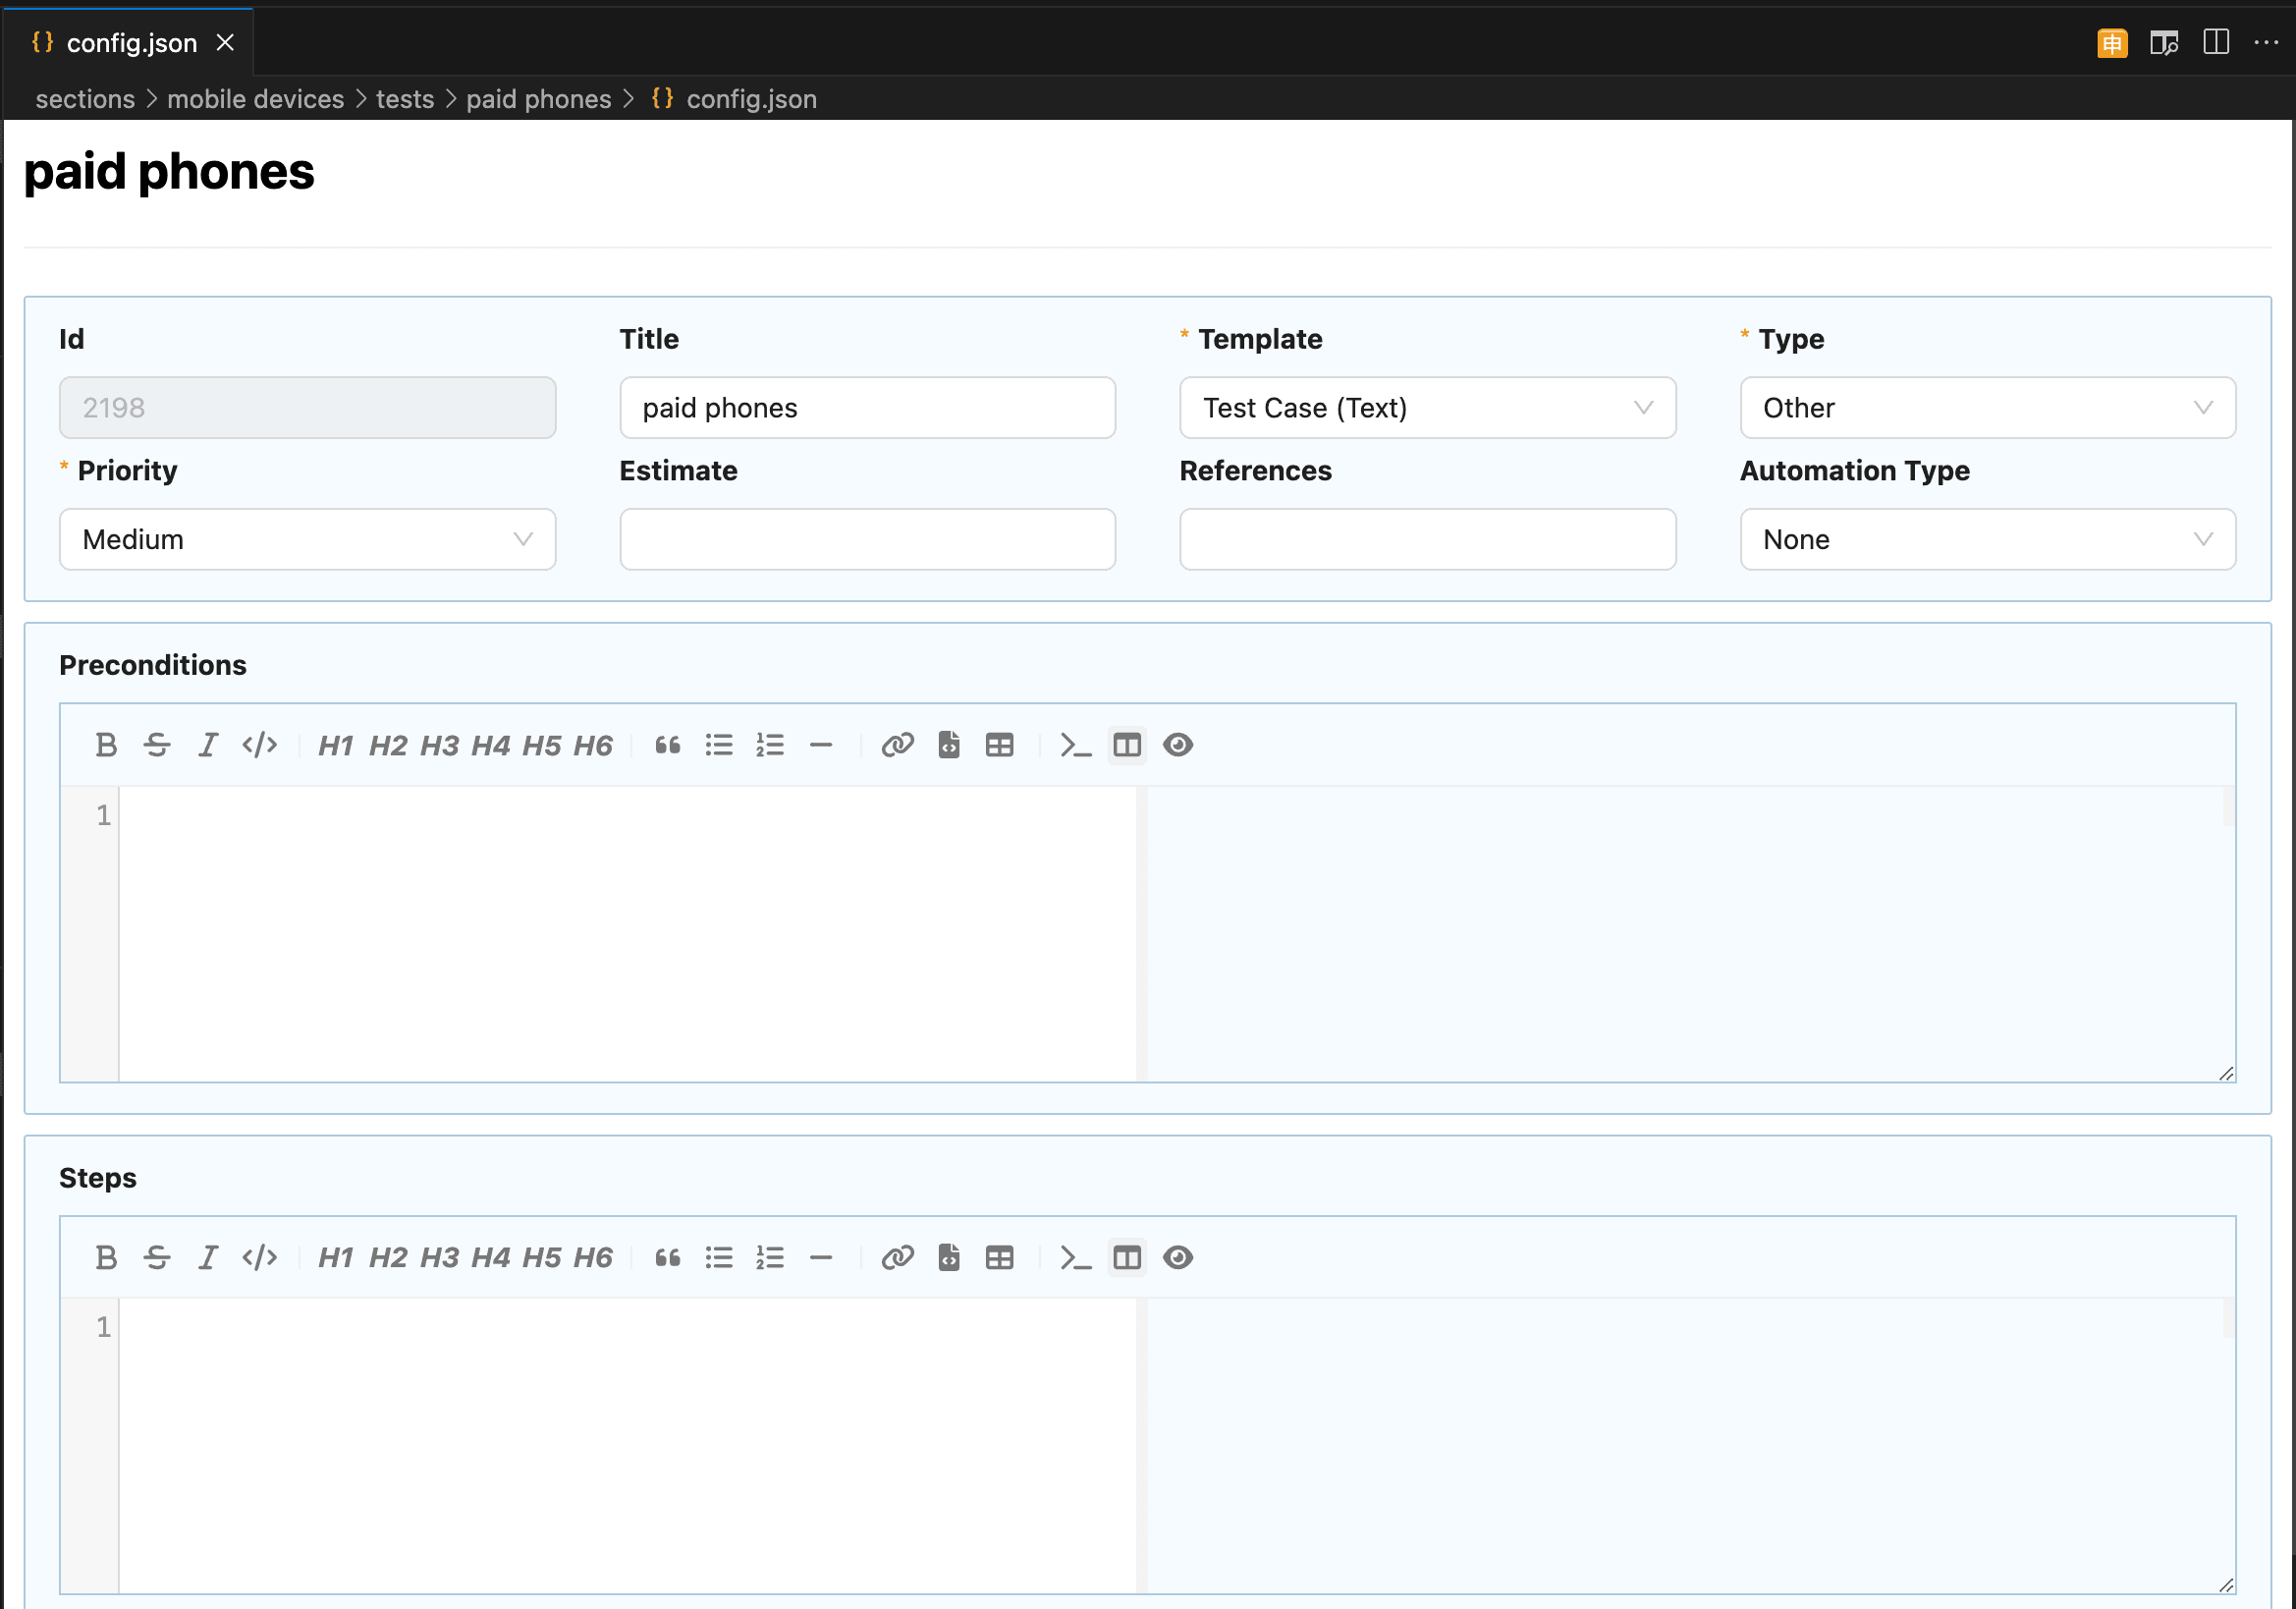Toggle bold in Preconditions editor toolbar
This screenshot has width=2296, height=1609.
click(106, 745)
